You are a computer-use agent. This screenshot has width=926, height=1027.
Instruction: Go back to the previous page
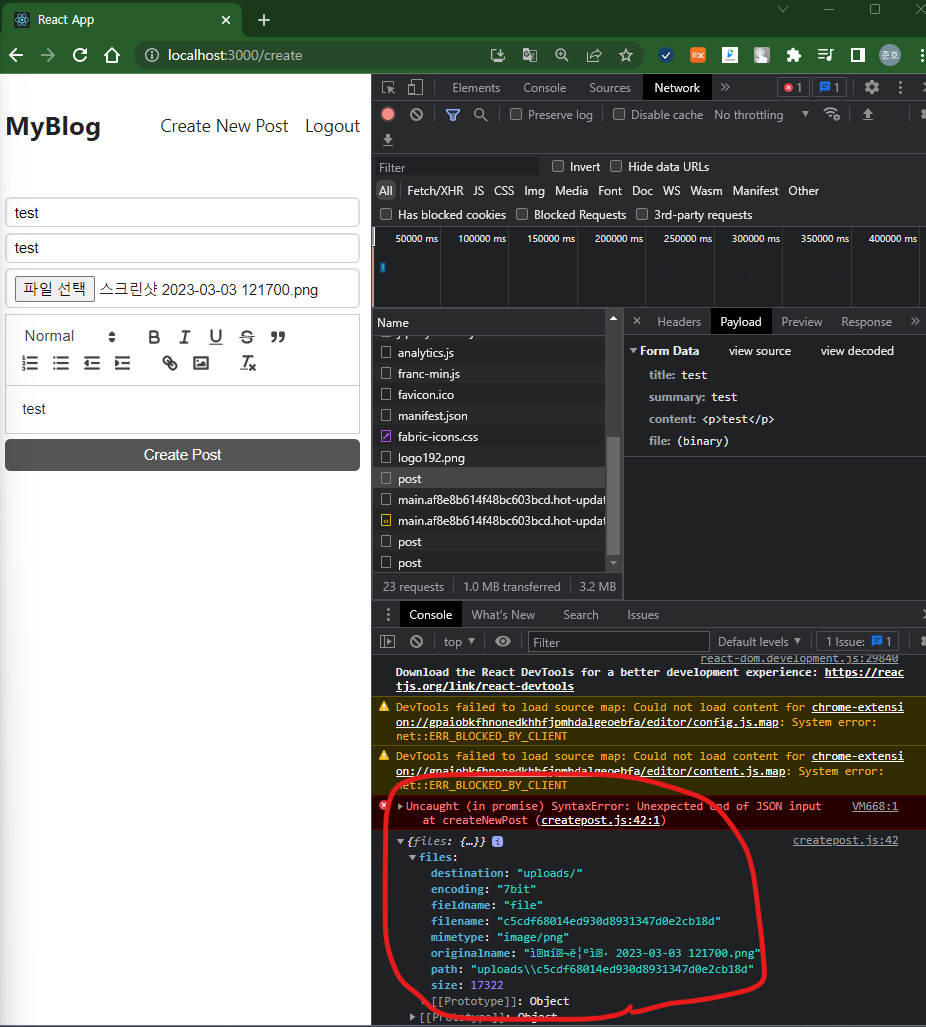coord(16,55)
